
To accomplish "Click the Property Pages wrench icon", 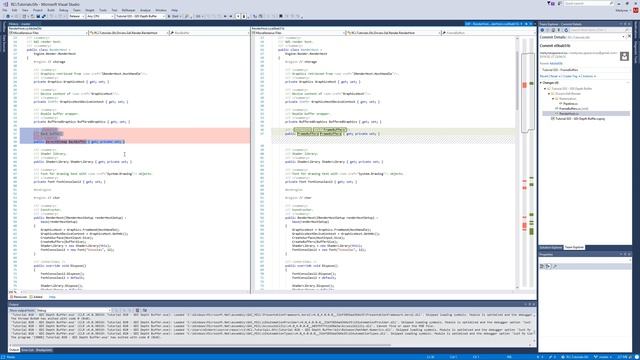I will (x=555, y=266).
